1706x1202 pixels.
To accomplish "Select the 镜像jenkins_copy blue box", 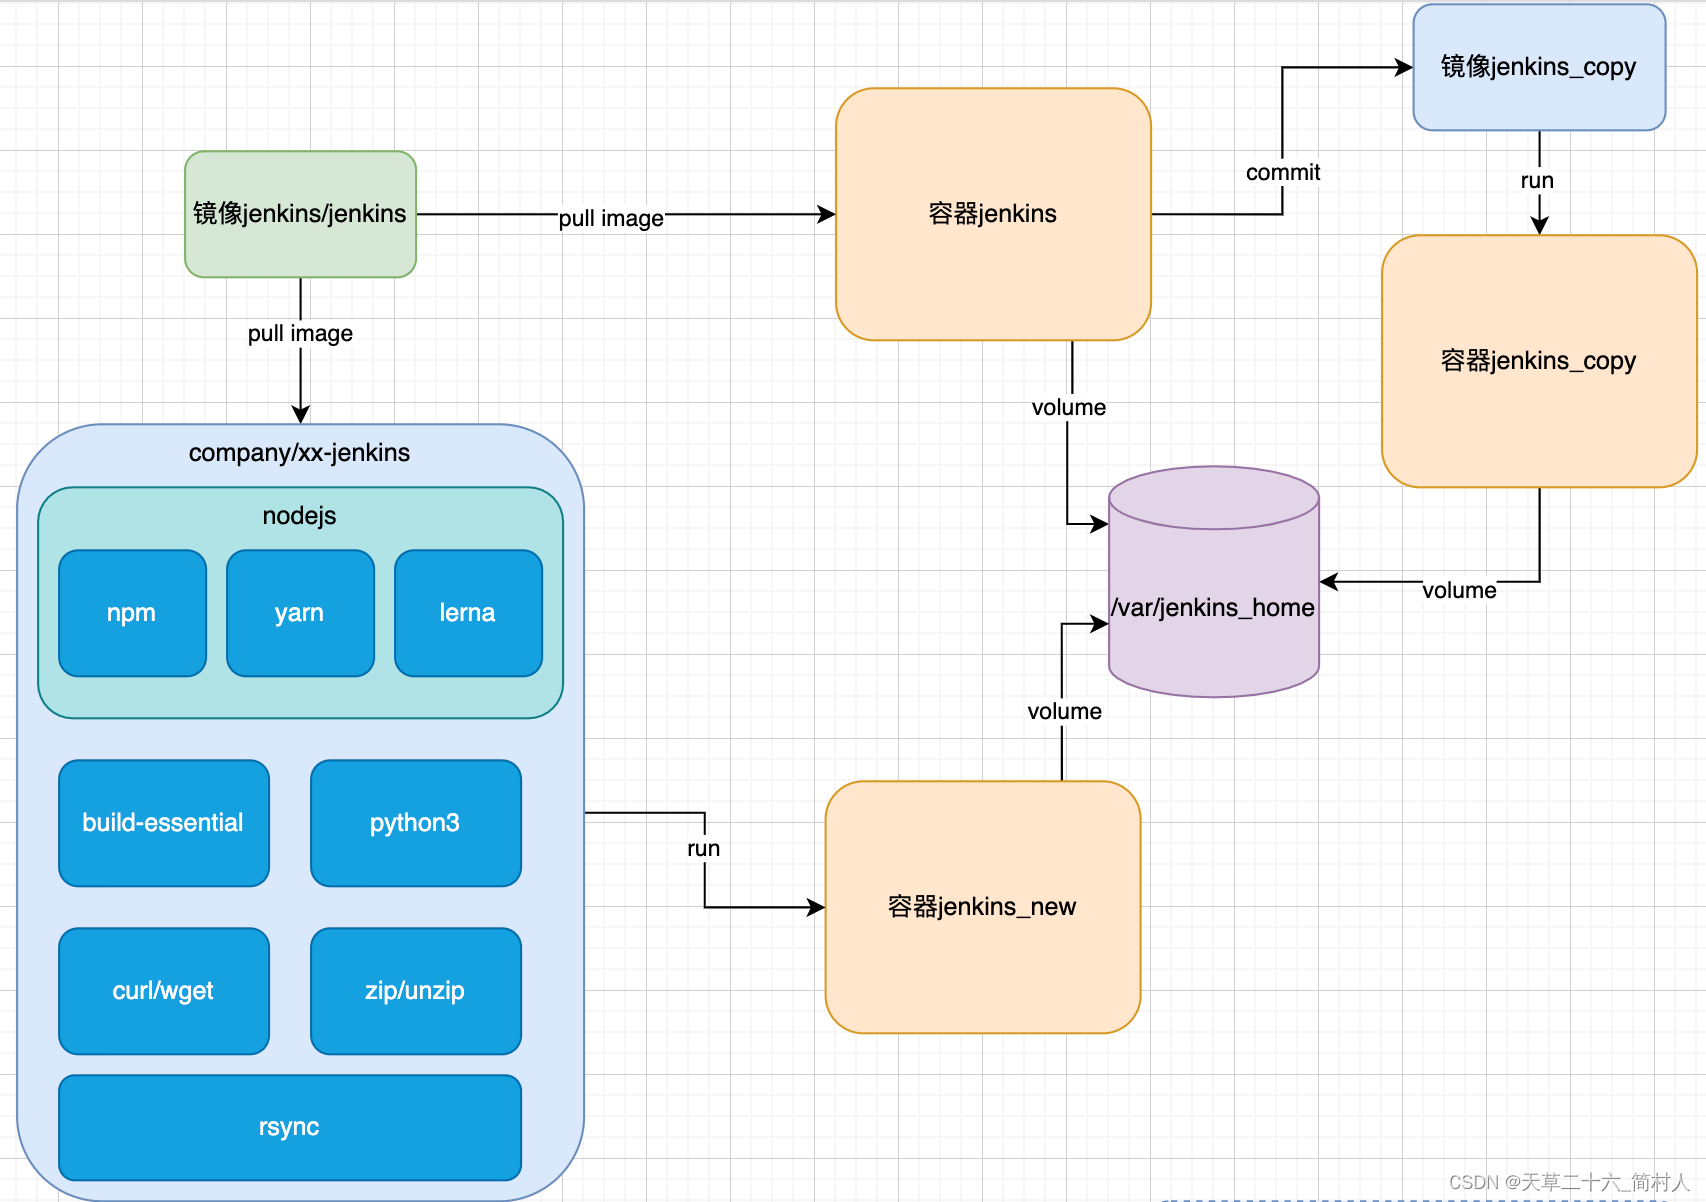I will (x=1539, y=67).
